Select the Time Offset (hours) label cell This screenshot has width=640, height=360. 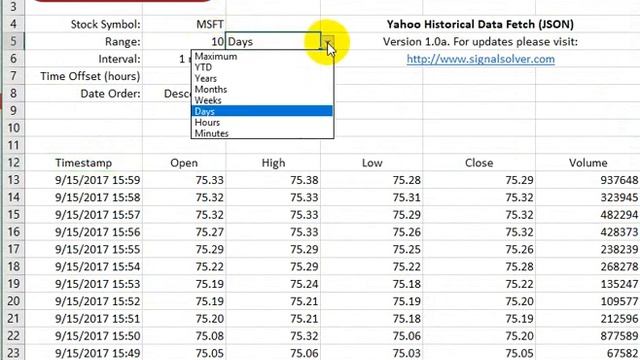click(x=84, y=76)
